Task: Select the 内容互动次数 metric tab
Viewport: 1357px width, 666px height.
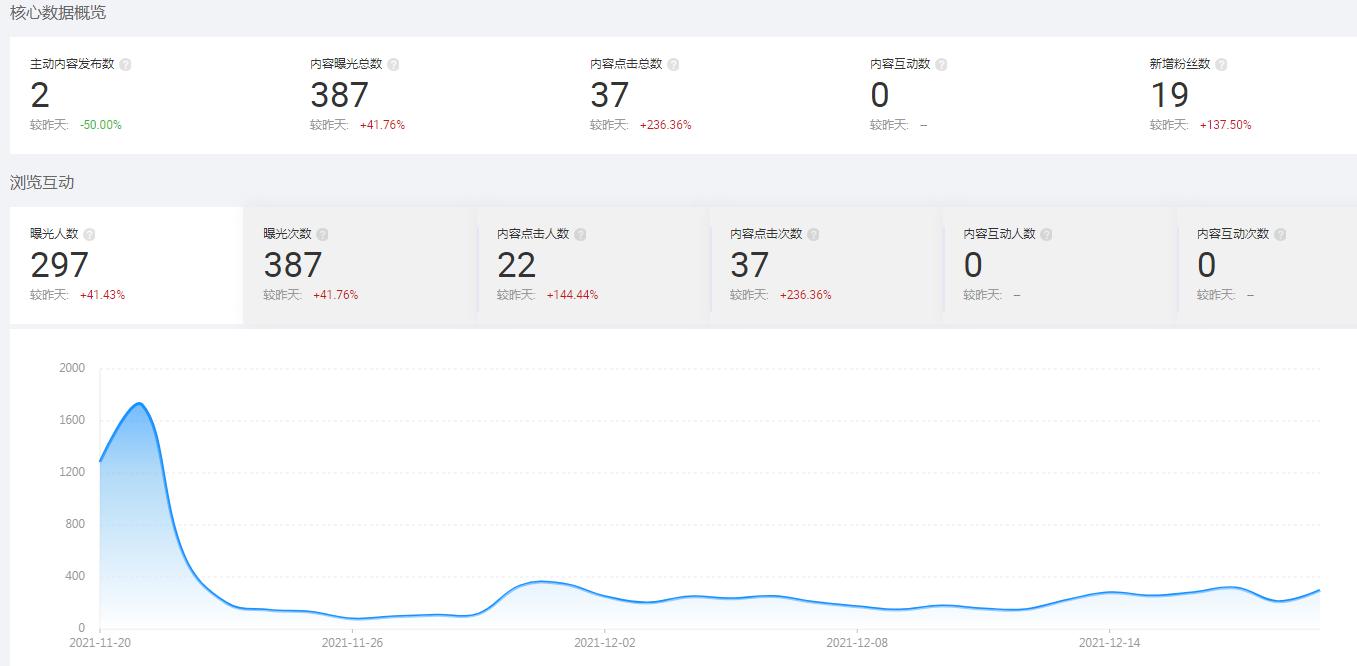Action: point(1268,265)
